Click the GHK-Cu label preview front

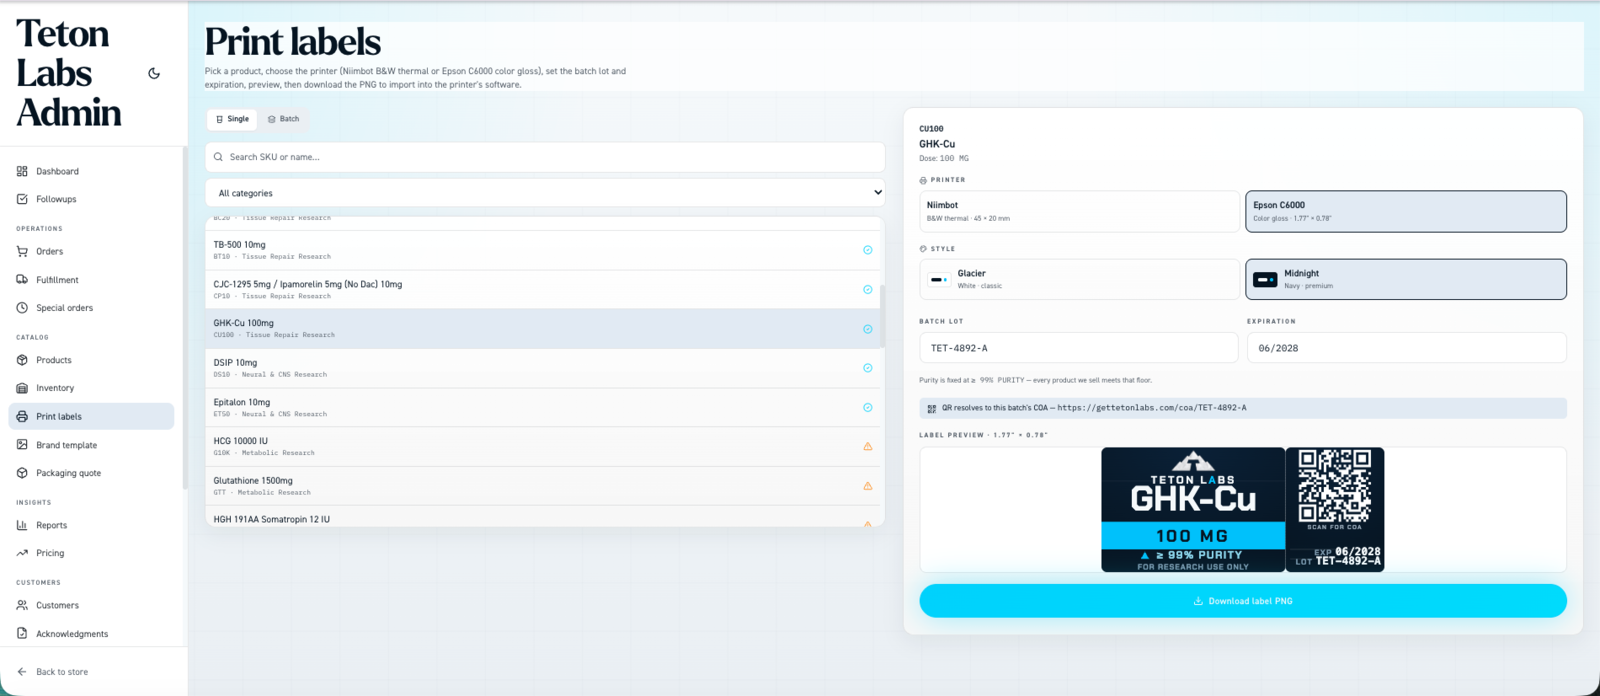[1193, 510]
